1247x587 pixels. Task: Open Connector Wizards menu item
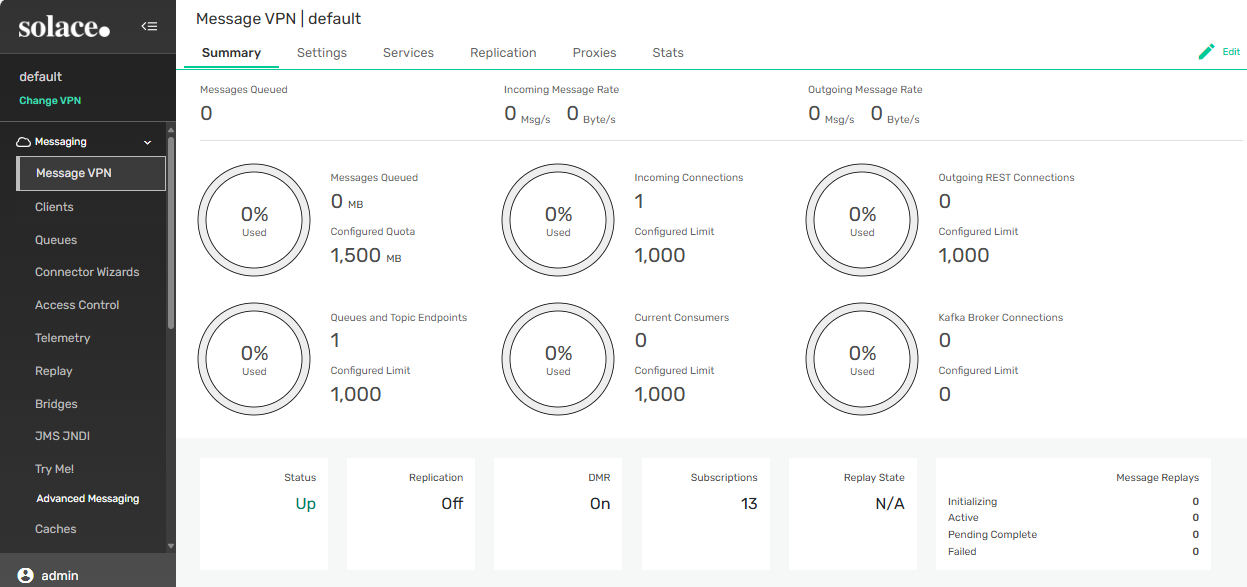coord(87,272)
